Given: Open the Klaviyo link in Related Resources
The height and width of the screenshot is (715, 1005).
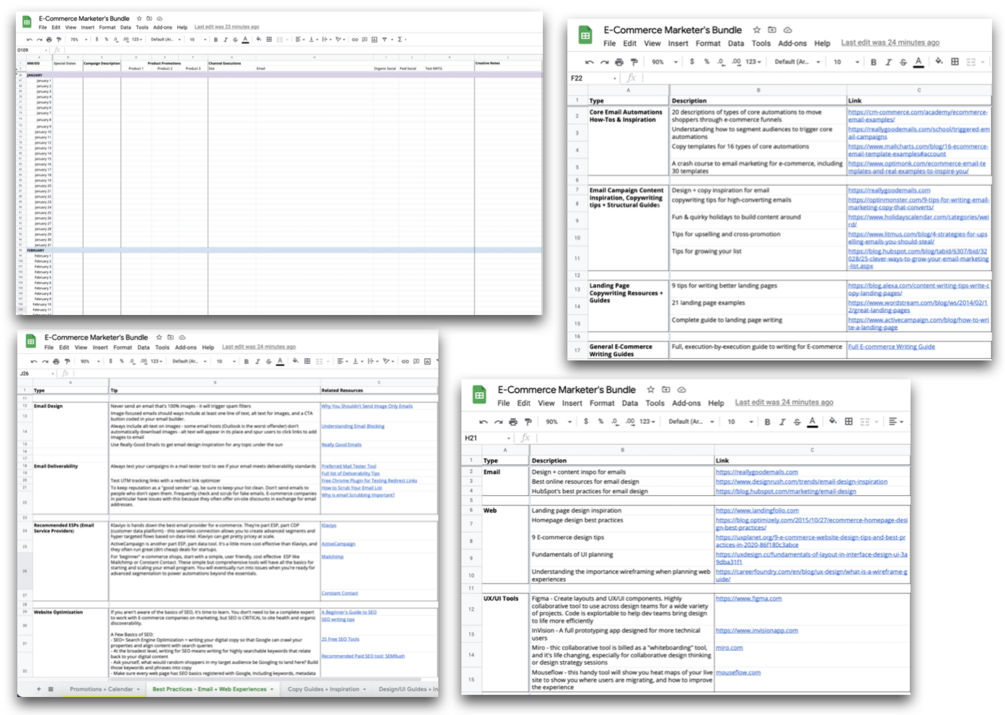Looking at the screenshot, I should [x=329, y=525].
